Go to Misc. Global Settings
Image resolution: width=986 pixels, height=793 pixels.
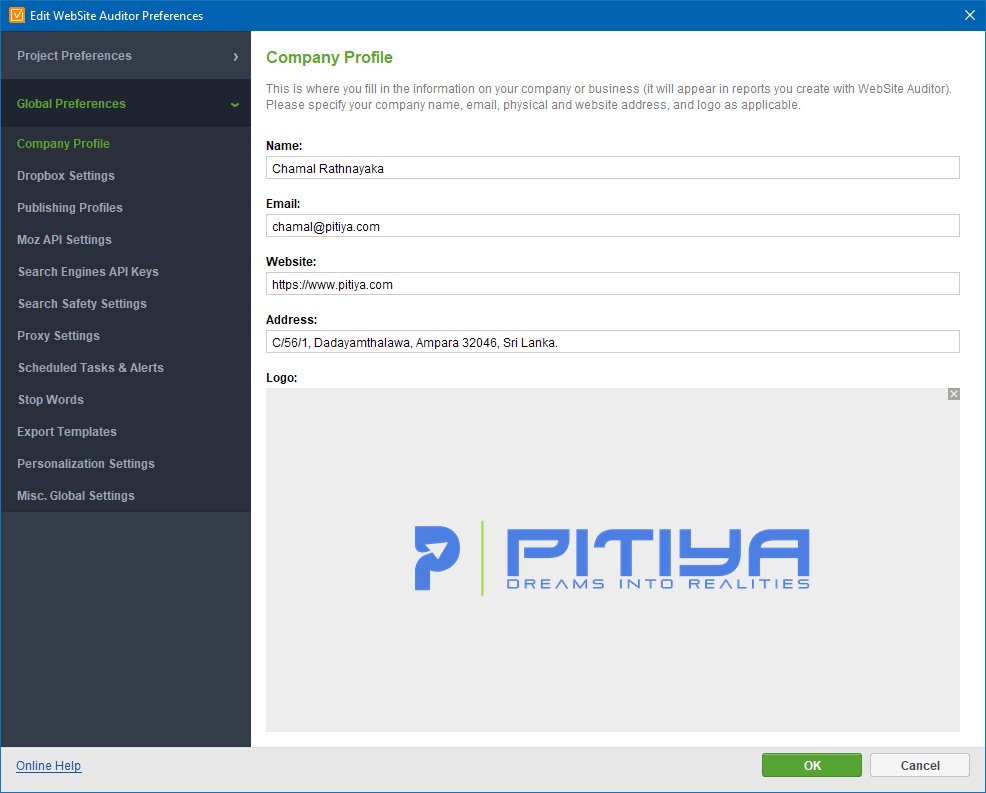75,497
